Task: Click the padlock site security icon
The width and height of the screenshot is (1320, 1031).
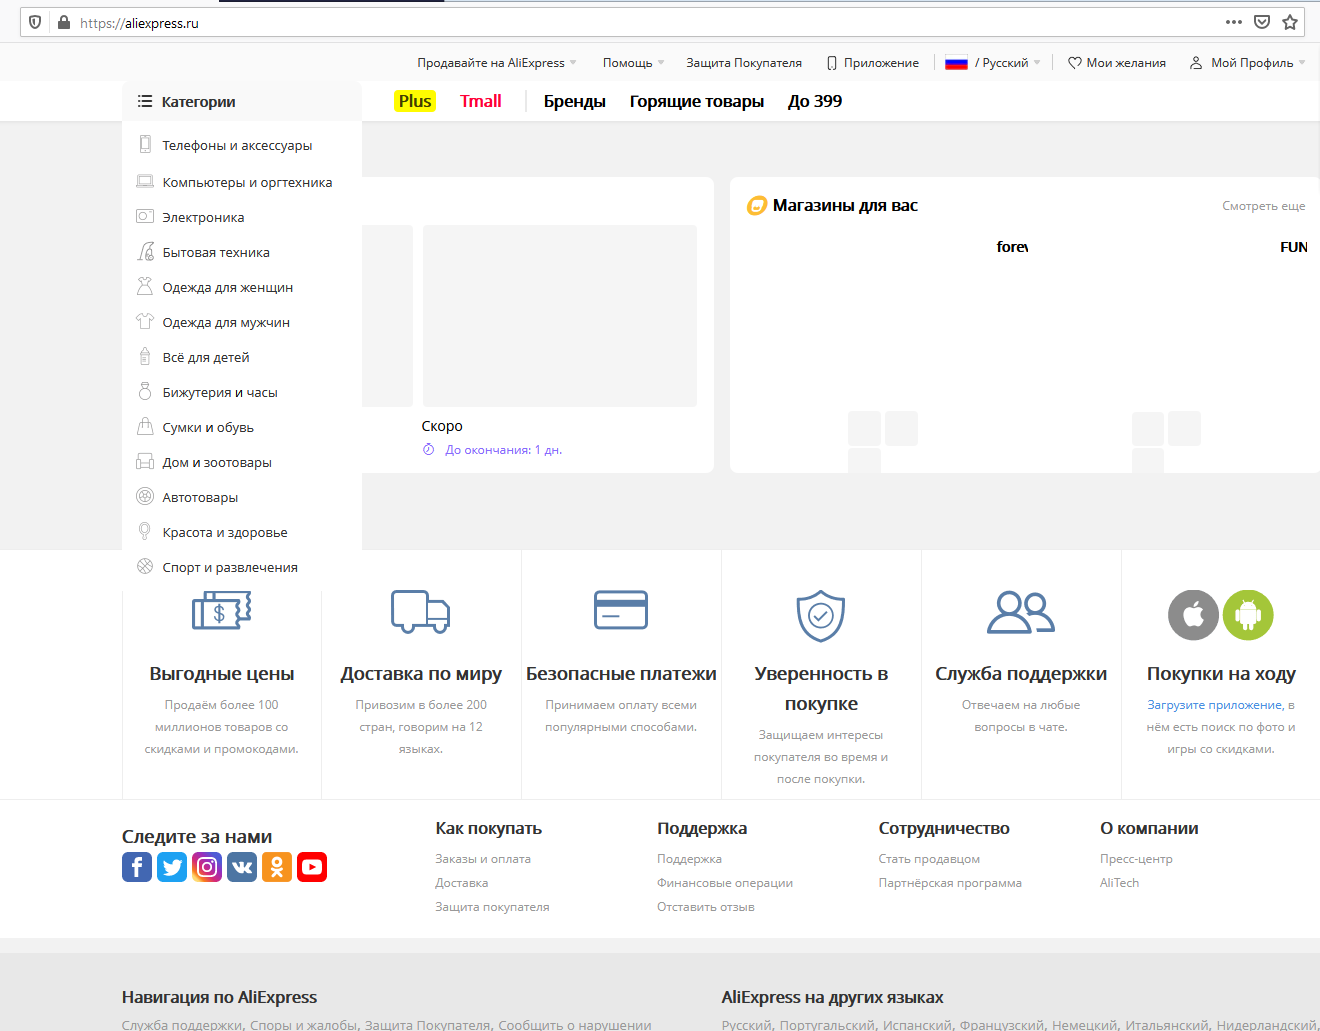Action: pos(64,22)
